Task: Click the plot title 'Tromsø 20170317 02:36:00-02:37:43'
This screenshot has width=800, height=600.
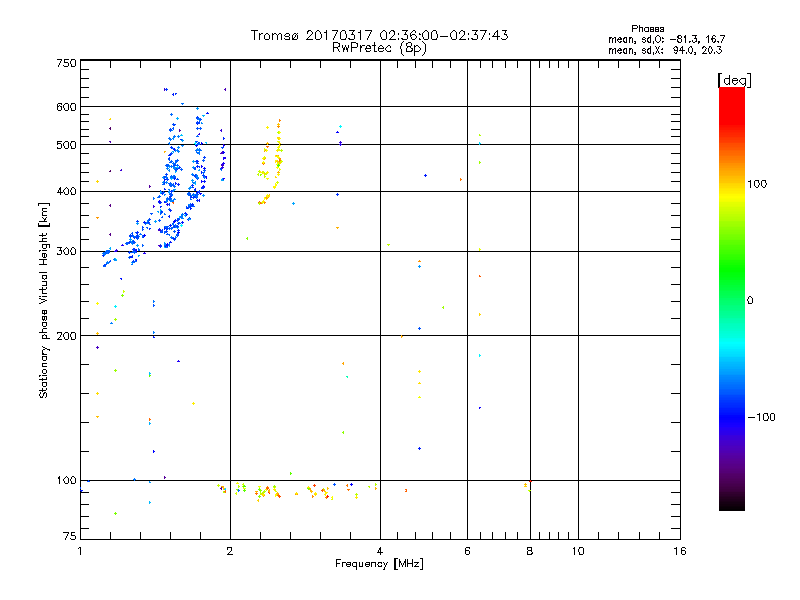Action: click(379, 35)
